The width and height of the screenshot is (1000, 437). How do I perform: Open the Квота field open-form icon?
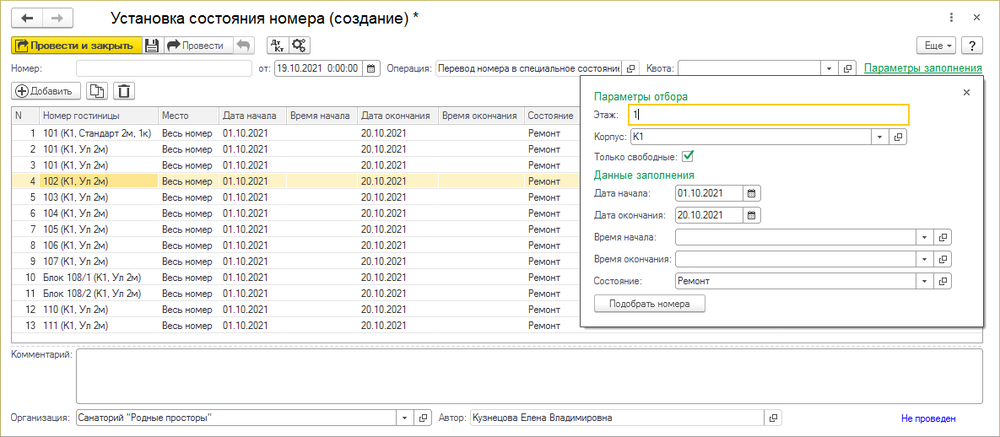[848, 68]
